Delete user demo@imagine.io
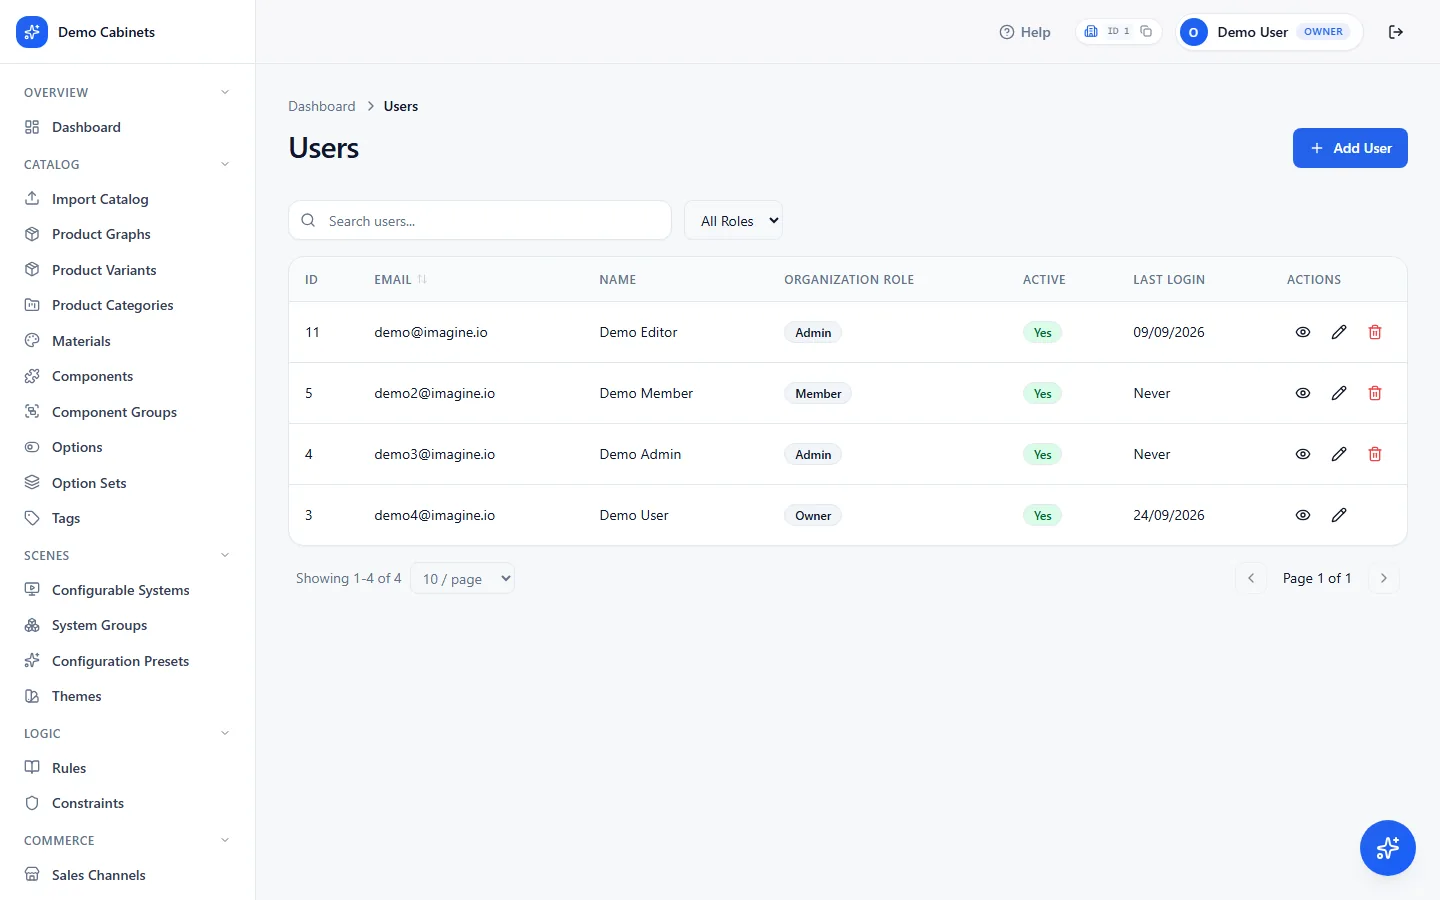This screenshot has width=1440, height=900. click(x=1375, y=332)
